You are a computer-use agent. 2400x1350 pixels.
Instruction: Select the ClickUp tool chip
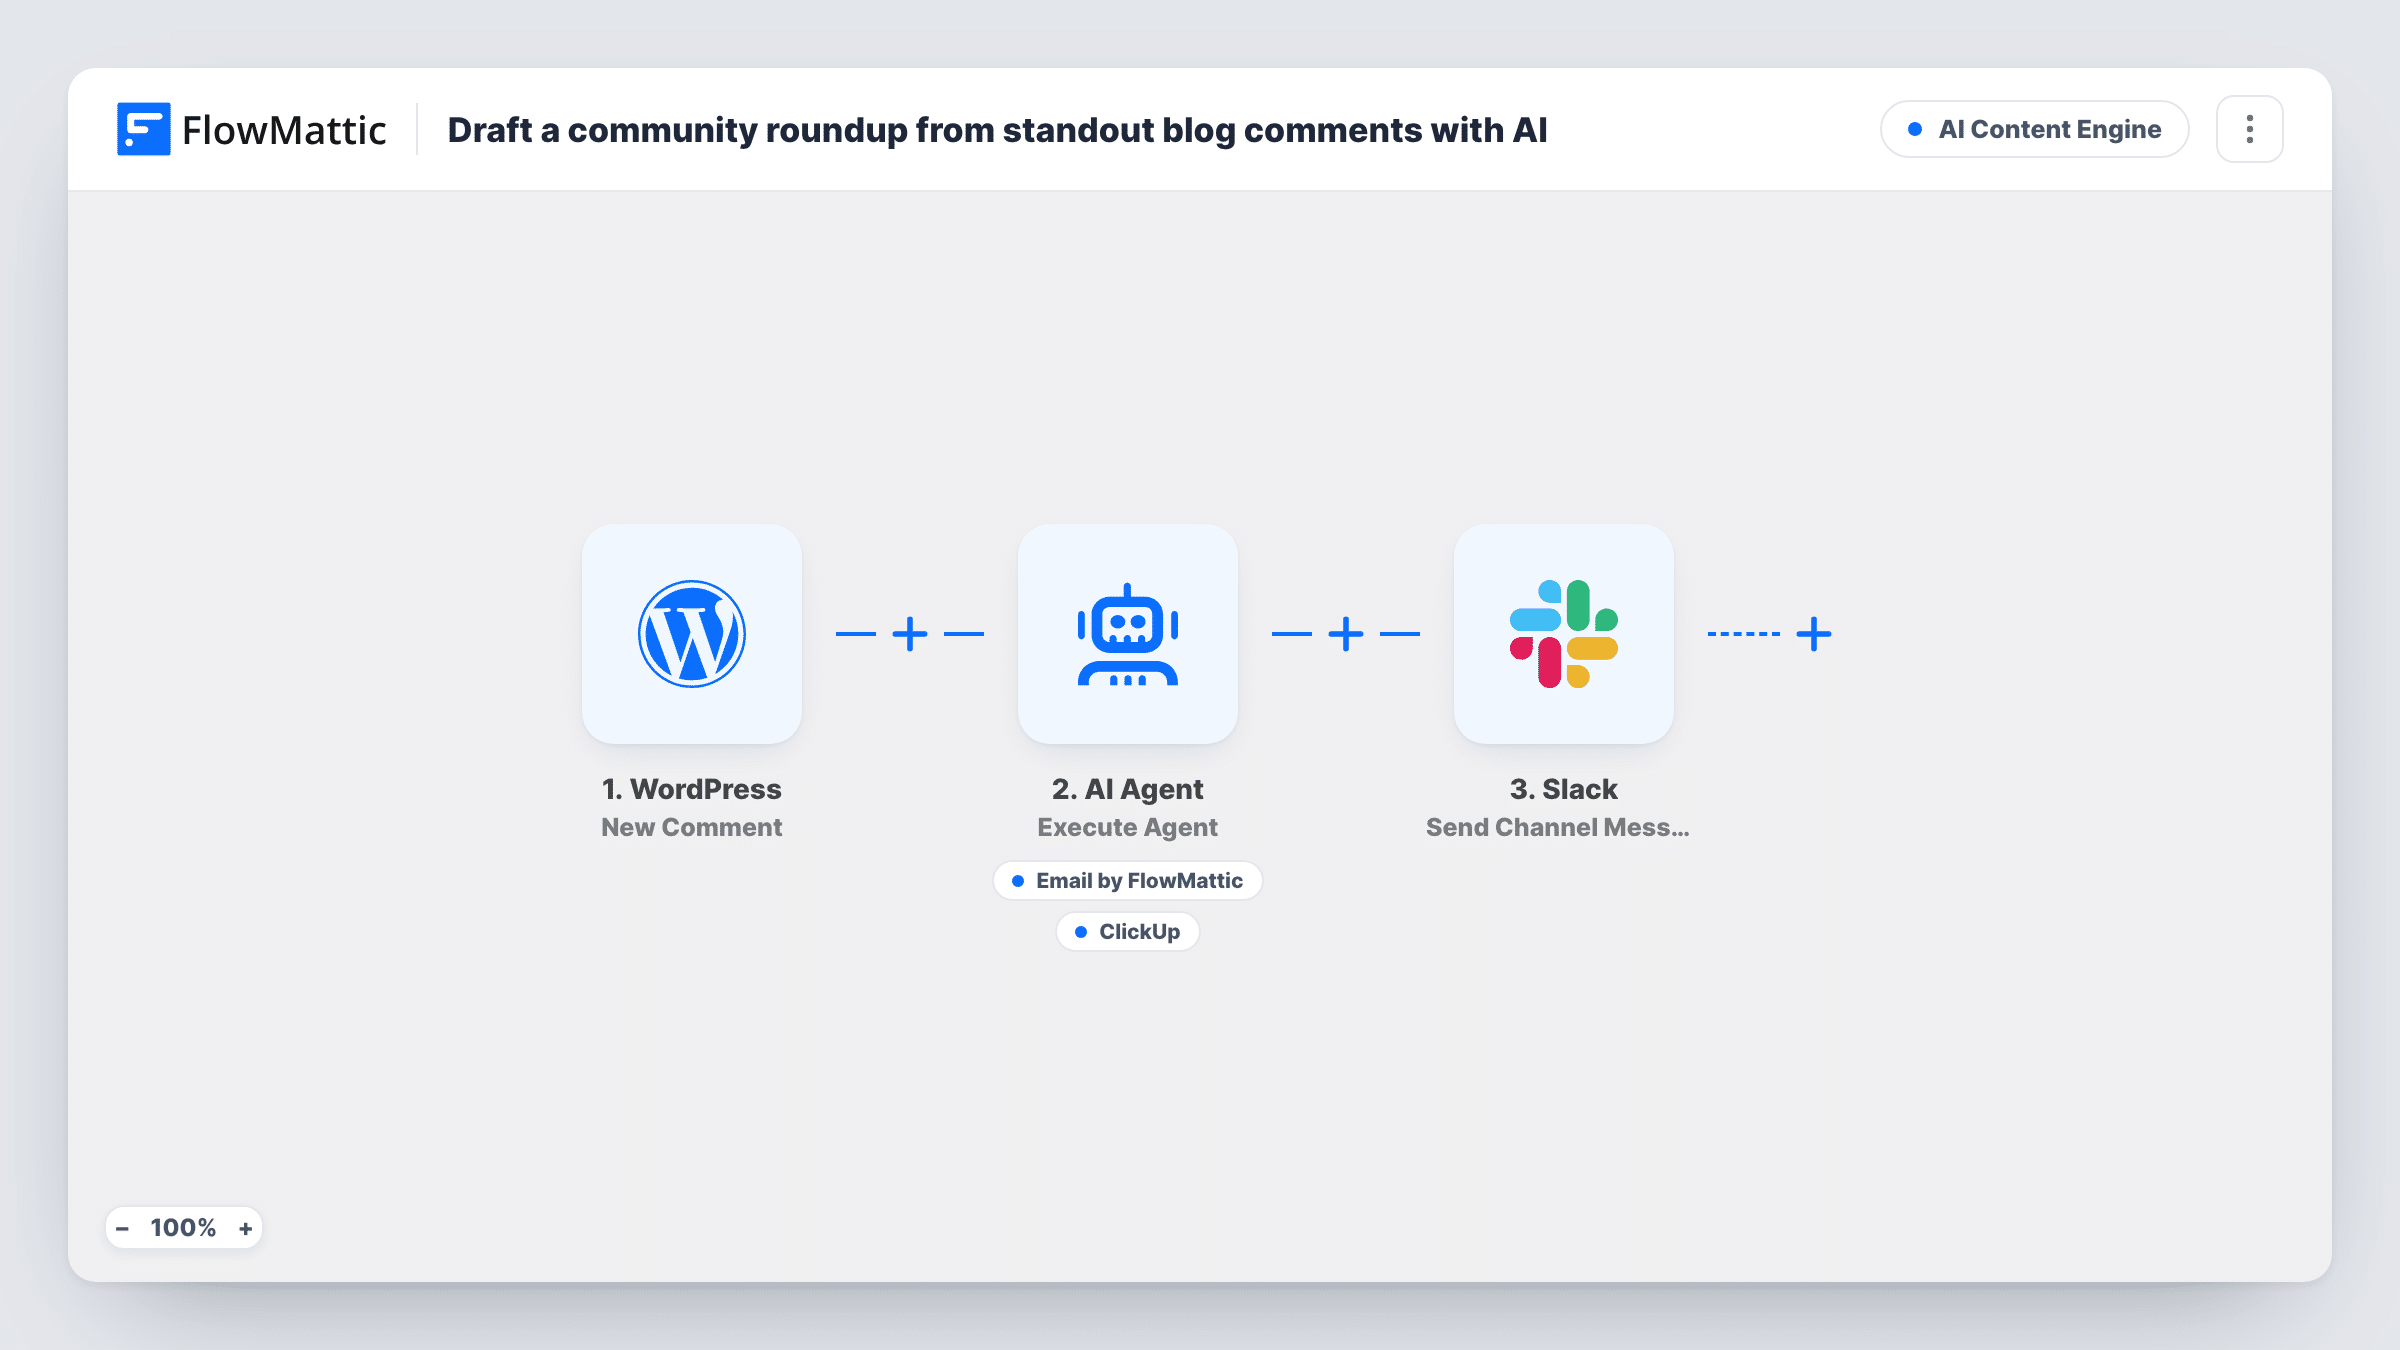(x=1128, y=932)
